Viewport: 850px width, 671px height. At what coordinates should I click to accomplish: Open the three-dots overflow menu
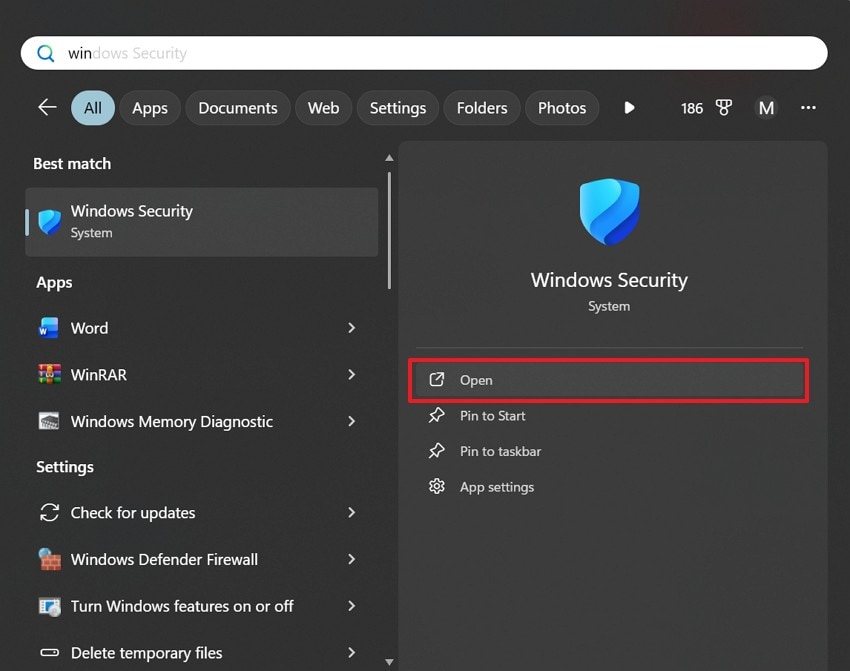point(807,107)
